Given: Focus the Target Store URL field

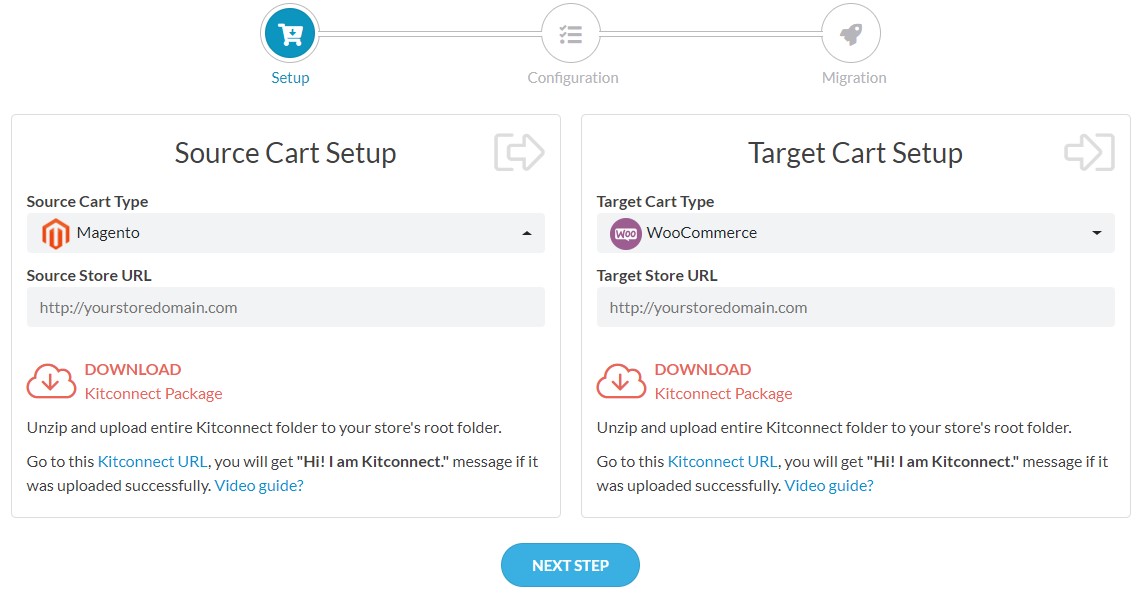Looking at the screenshot, I should click(855, 307).
